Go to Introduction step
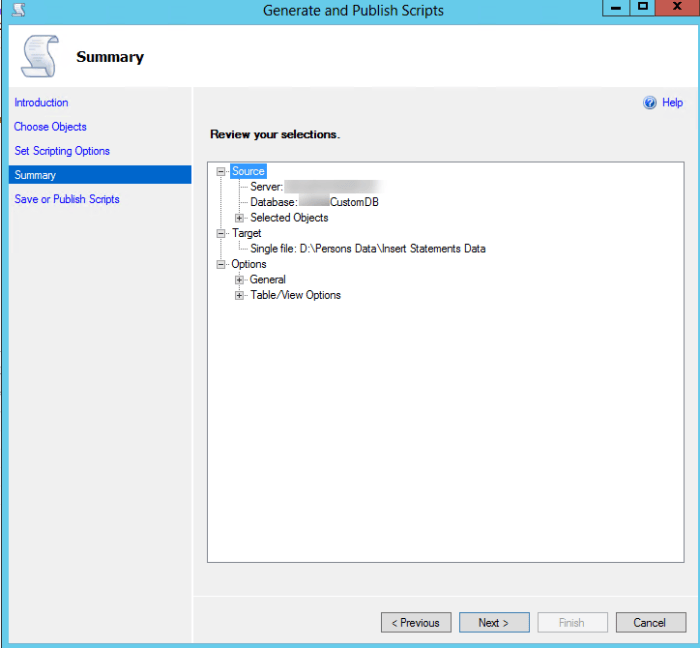This screenshot has height=648, width=700. coord(41,103)
